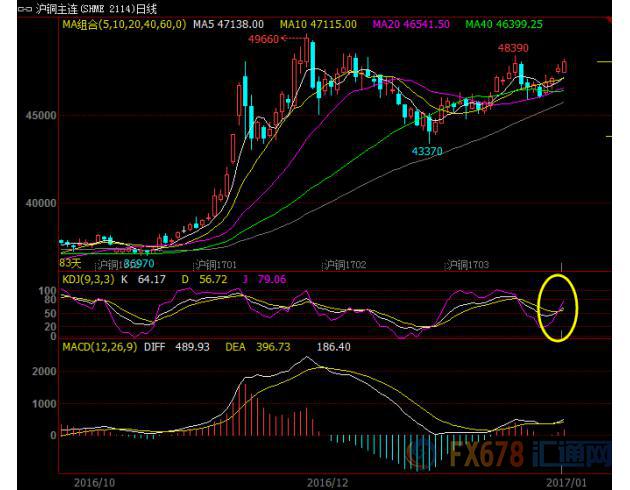
Task: Select the 沪铜1702 contract marker
Action: 346,265
